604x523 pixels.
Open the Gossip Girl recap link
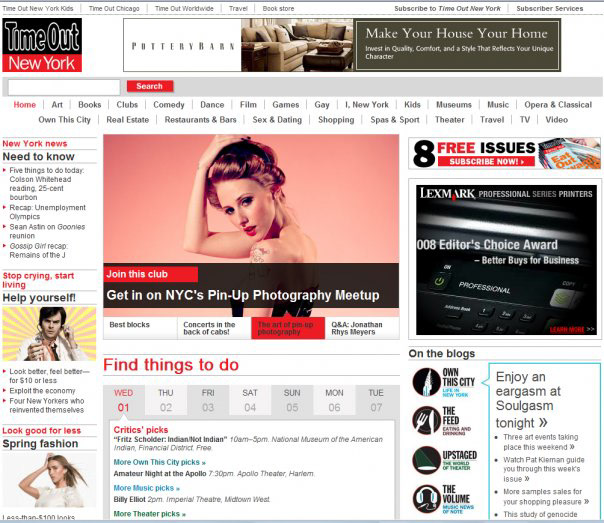(x=39, y=251)
